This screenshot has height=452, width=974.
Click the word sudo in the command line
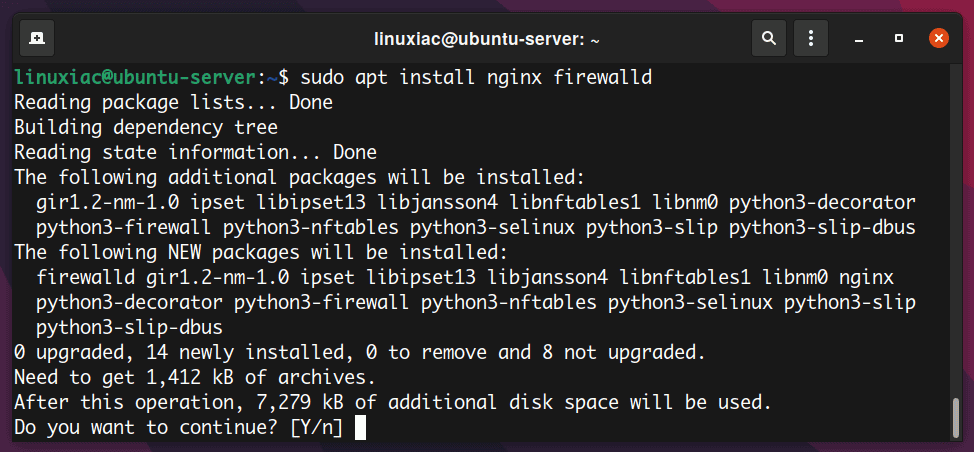pyautogui.click(x=322, y=78)
